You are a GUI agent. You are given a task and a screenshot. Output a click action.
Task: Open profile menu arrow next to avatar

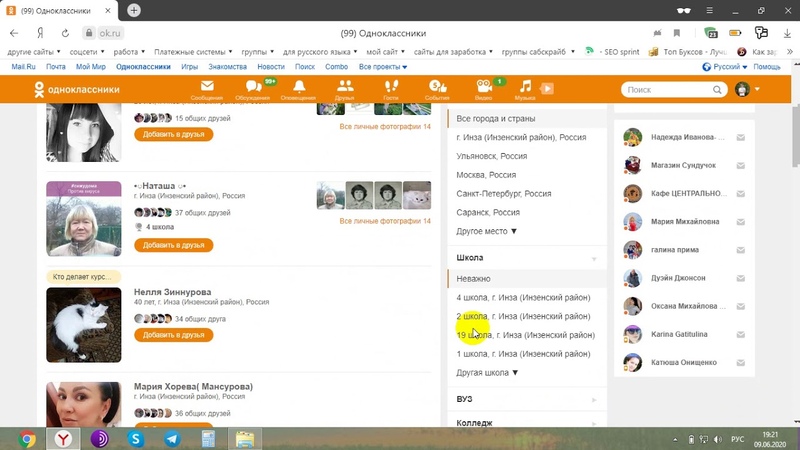[x=757, y=89]
